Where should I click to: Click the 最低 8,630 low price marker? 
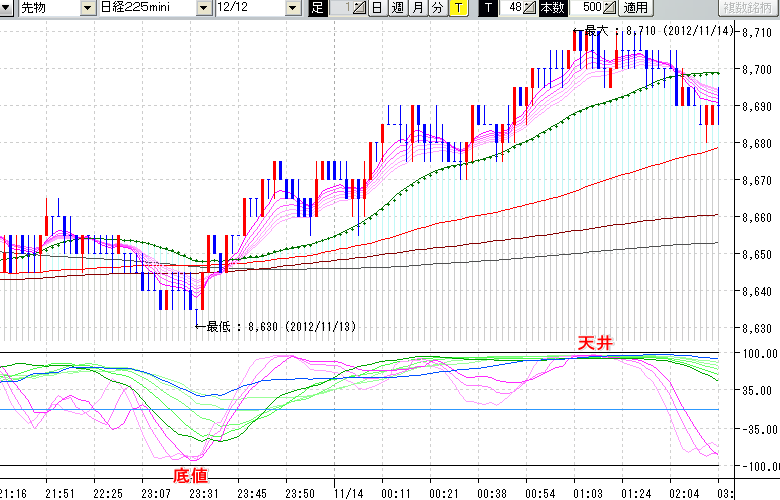click(275, 326)
